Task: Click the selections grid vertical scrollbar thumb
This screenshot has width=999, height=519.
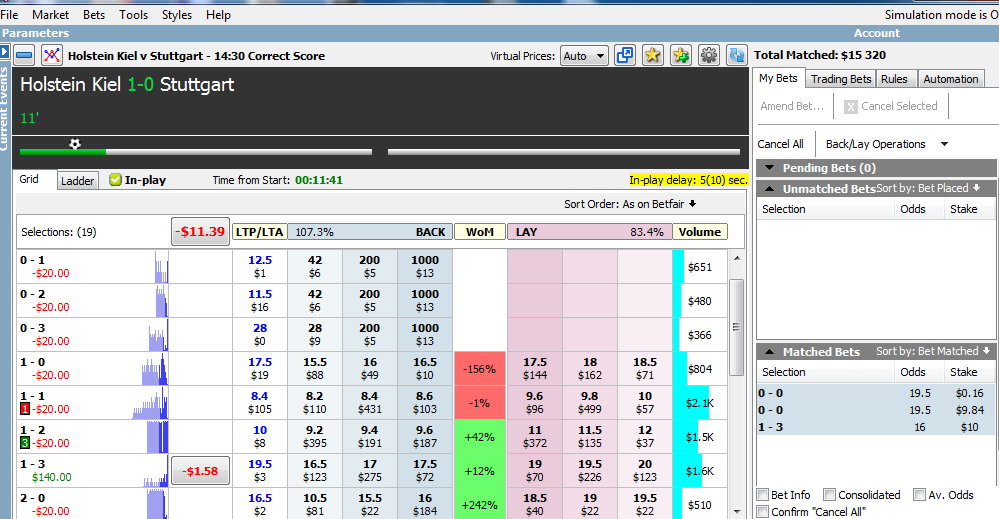Action: tap(737, 327)
